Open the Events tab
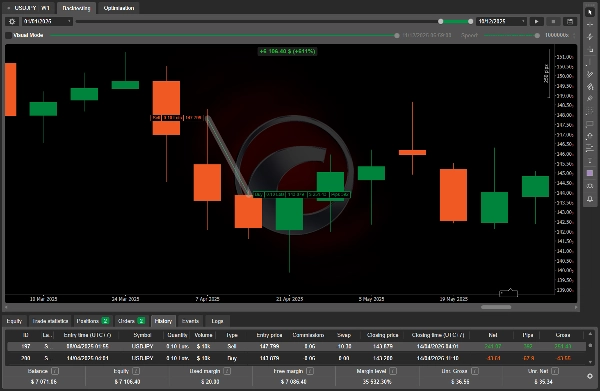 coord(190,321)
